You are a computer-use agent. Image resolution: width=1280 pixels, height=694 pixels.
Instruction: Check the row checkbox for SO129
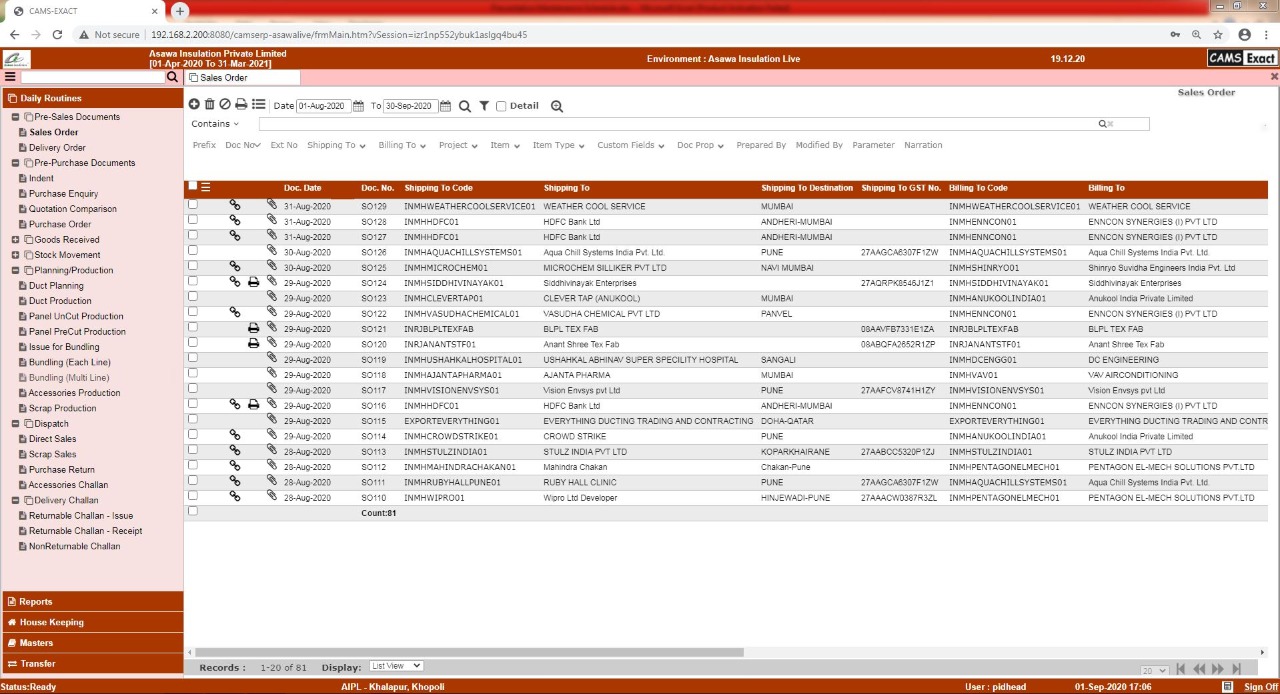(193, 205)
